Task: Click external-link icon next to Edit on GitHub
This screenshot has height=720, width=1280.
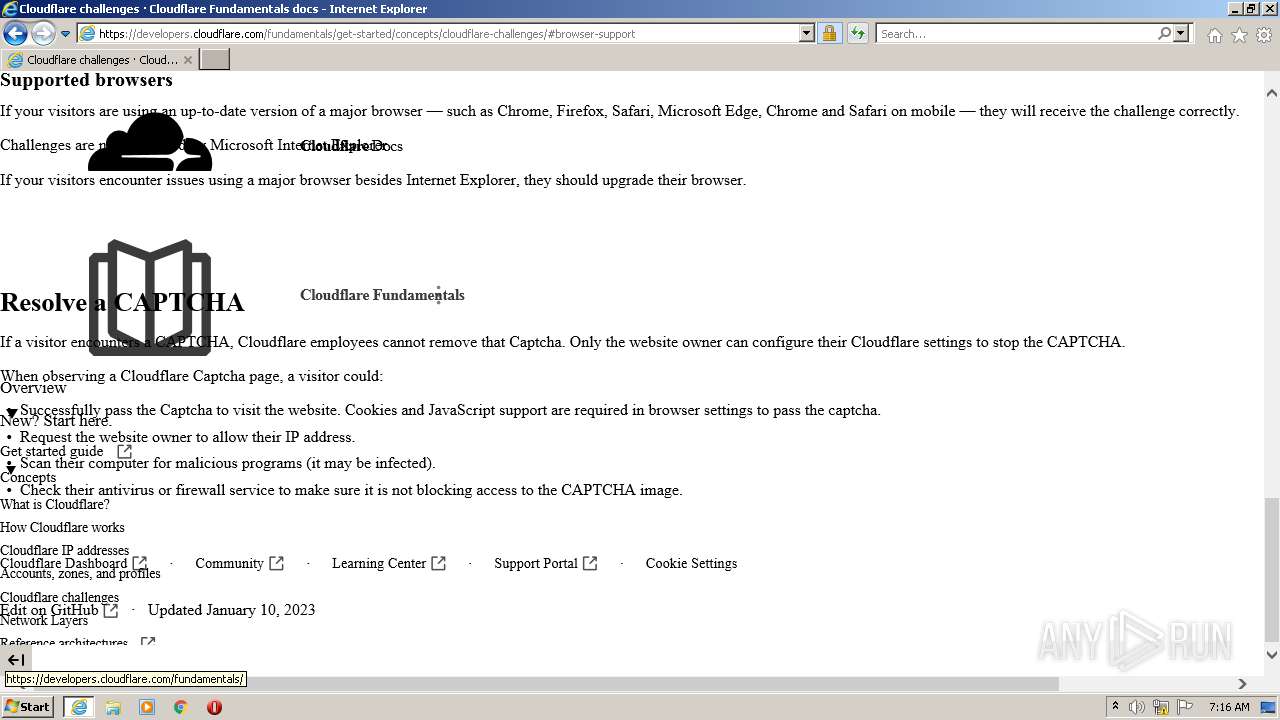Action: coord(111,610)
